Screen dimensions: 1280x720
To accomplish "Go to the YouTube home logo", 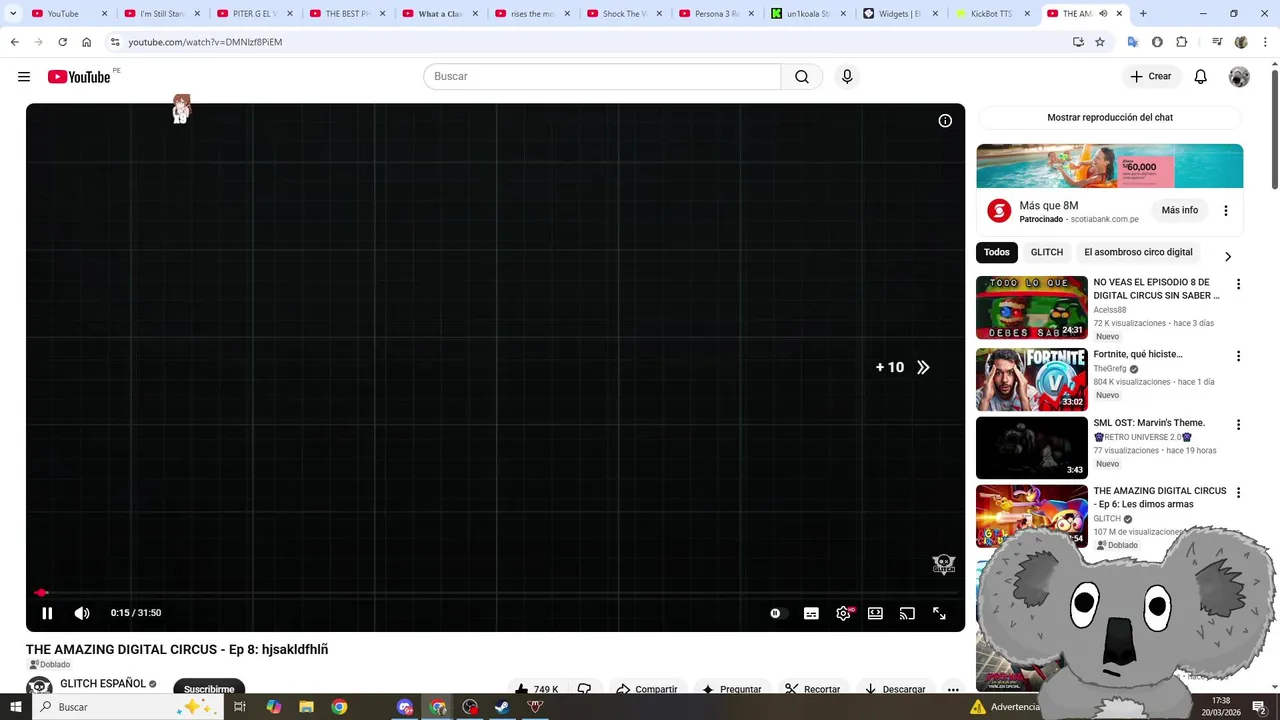I will (x=79, y=77).
